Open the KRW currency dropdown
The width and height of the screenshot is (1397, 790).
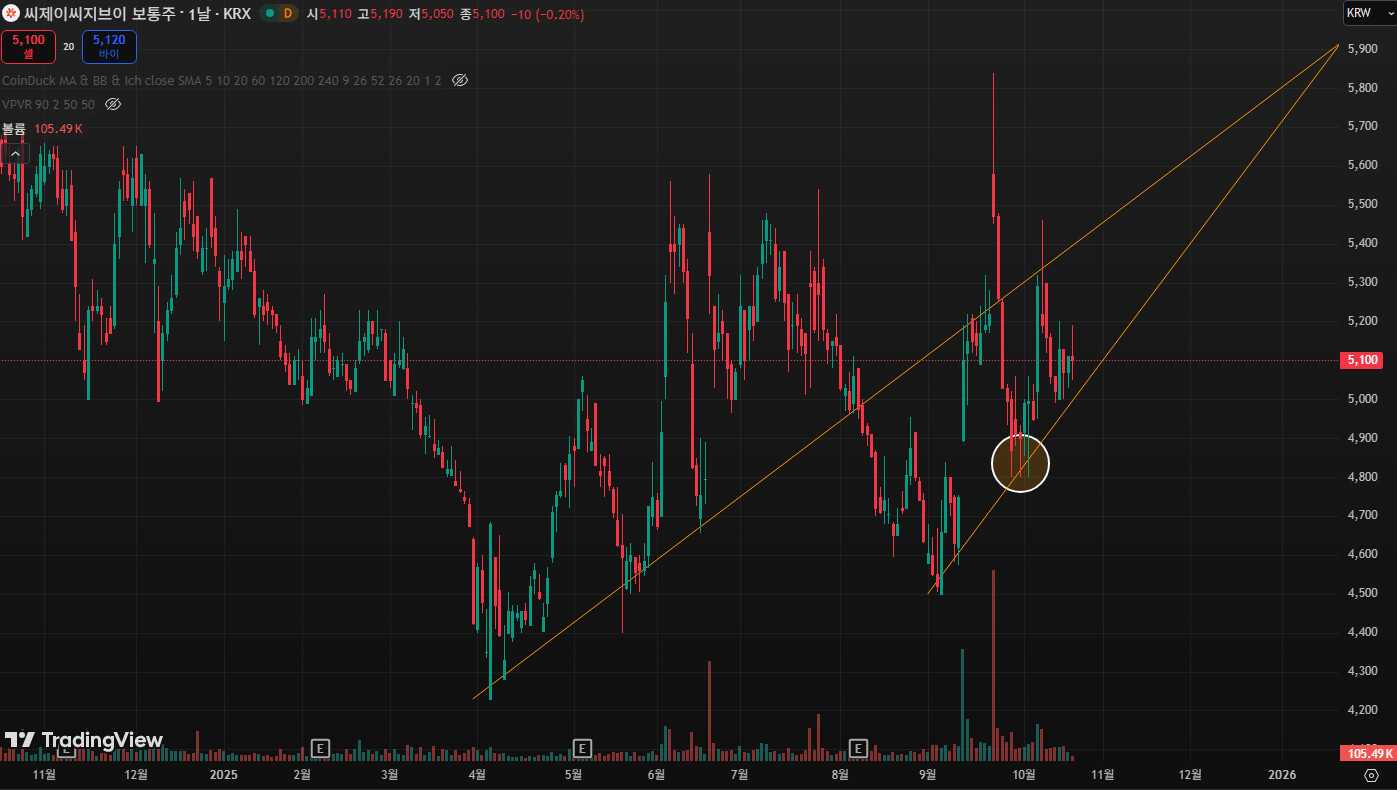point(1368,13)
